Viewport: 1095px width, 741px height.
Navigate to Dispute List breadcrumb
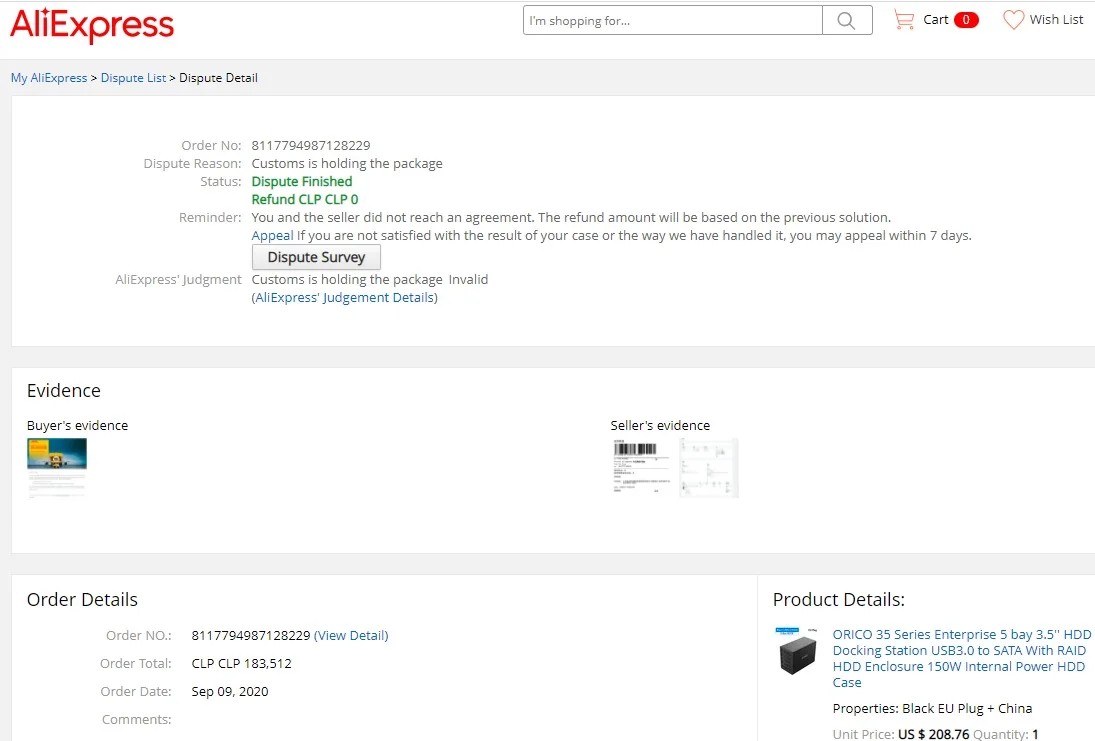click(133, 78)
